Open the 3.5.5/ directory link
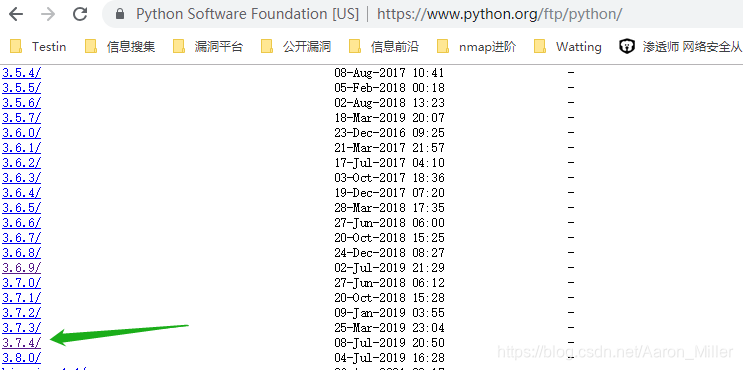This screenshot has width=743, height=370. (21, 88)
